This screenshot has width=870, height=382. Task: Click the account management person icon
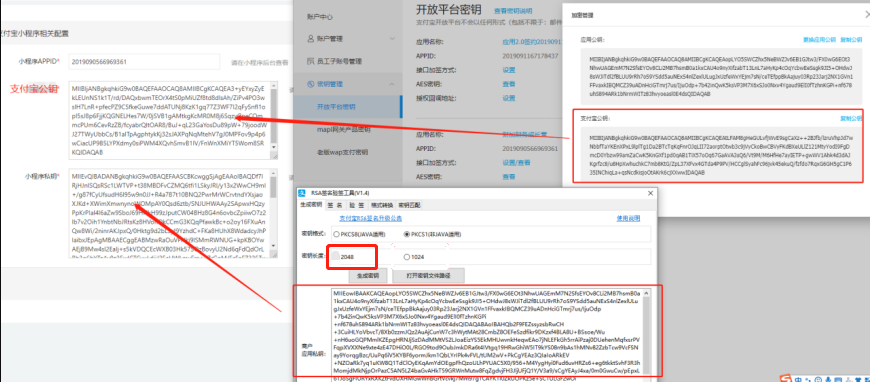311,39
